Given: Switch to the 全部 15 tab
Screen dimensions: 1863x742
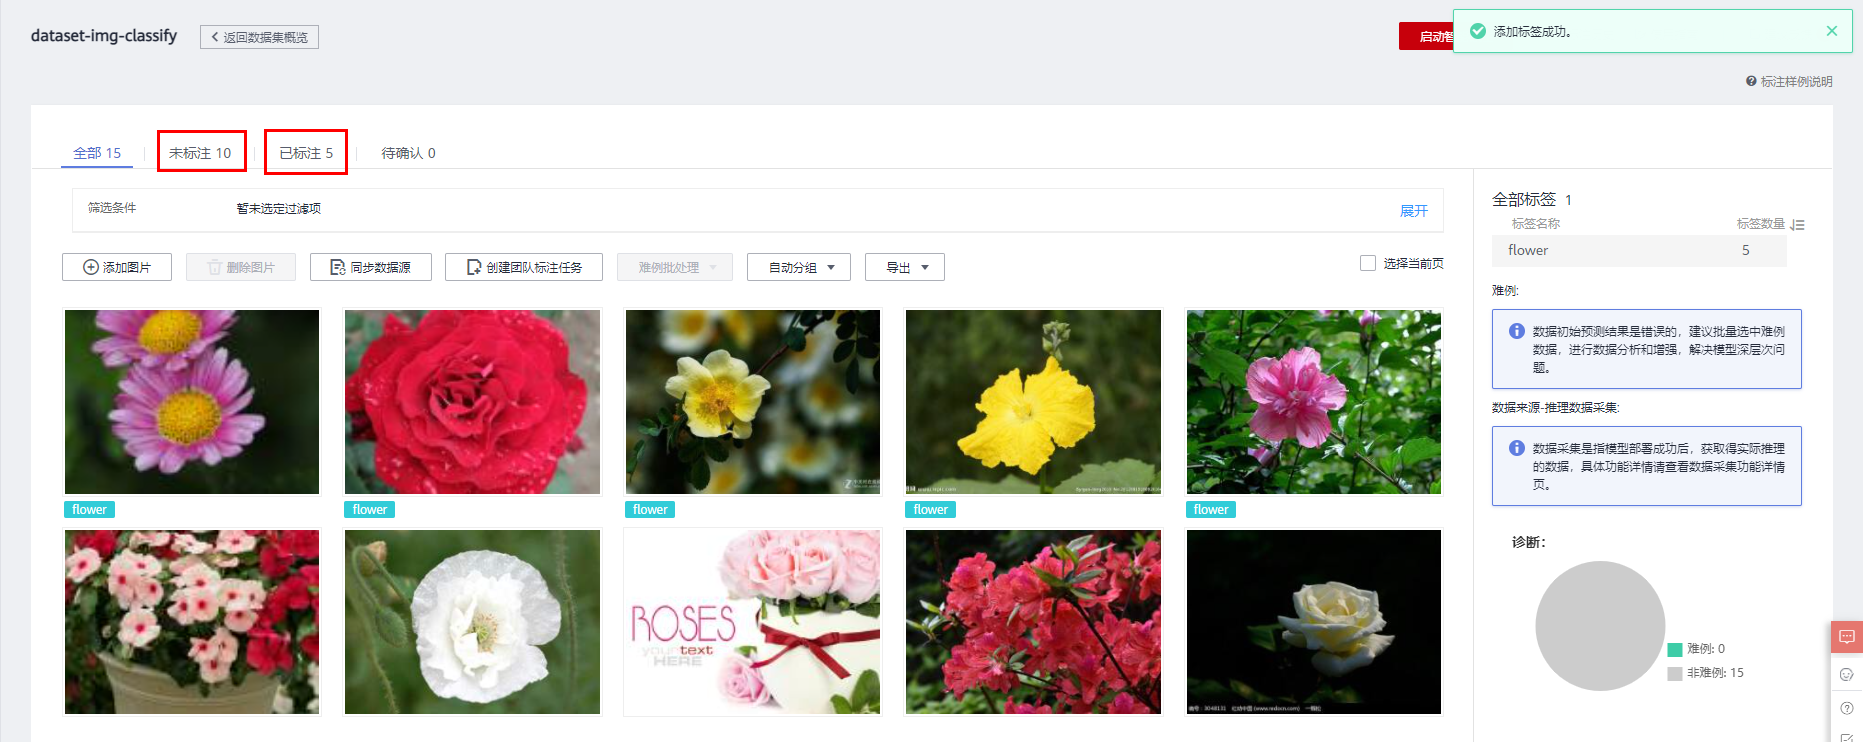Looking at the screenshot, I should click(x=97, y=153).
